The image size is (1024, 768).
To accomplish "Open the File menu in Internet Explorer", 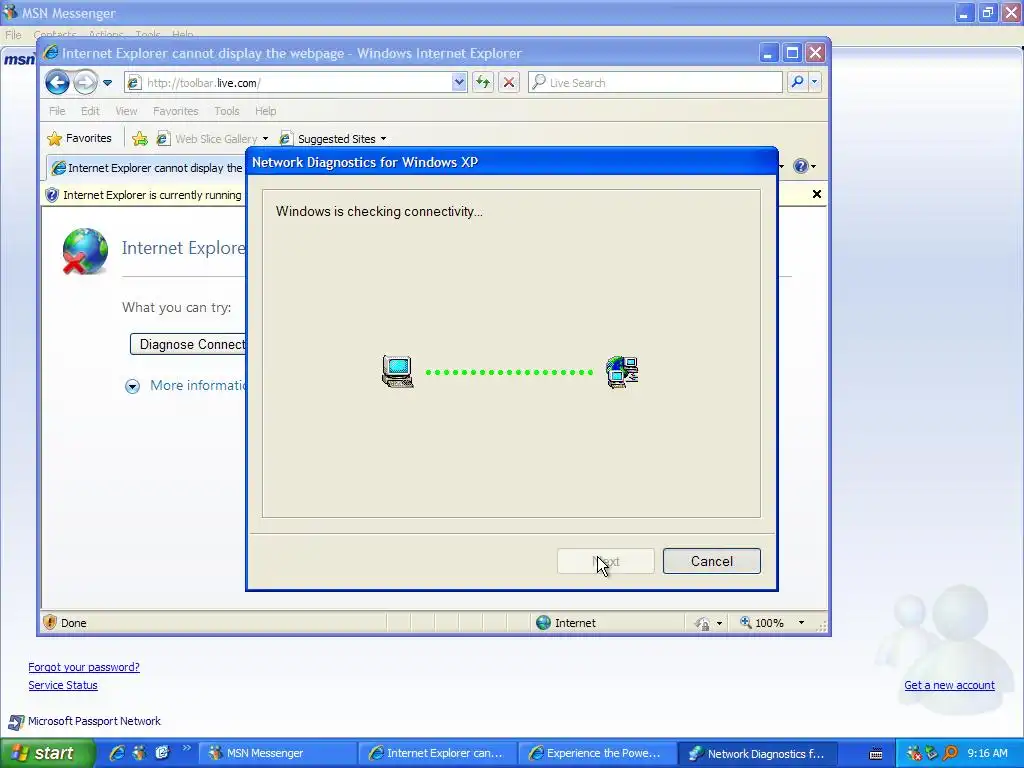I will point(57,111).
